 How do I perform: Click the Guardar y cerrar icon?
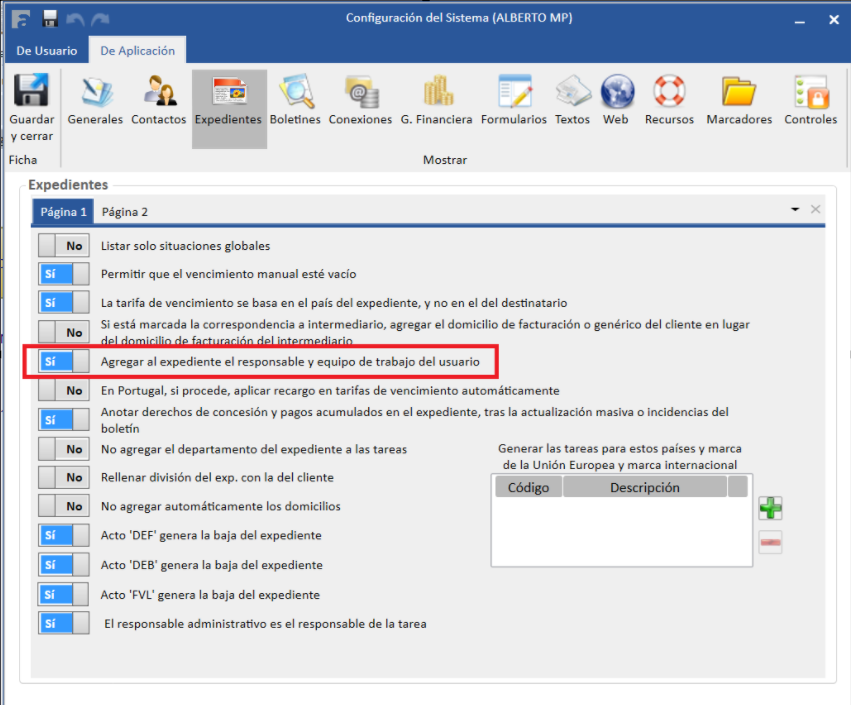(31, 107)
